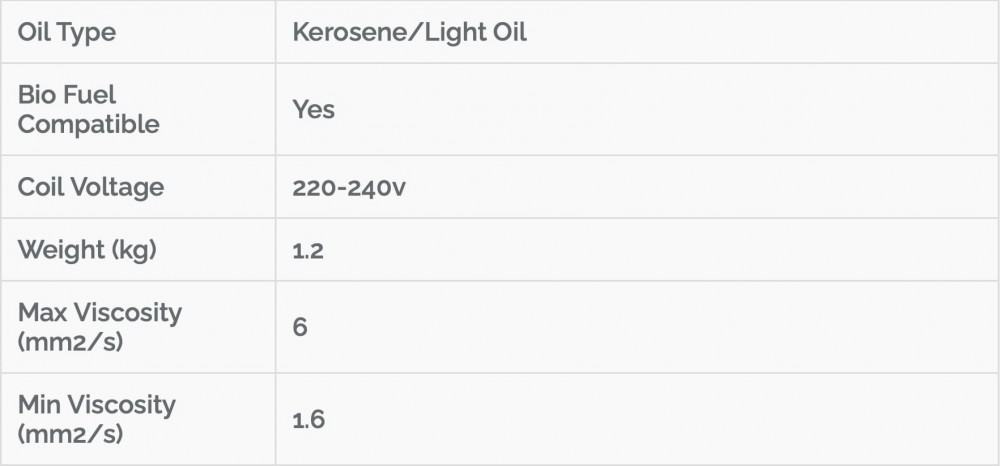This screenshot has width=1000, height=466.
Task: Select the '220-240v' voltage value
Action: click(349, 187)
